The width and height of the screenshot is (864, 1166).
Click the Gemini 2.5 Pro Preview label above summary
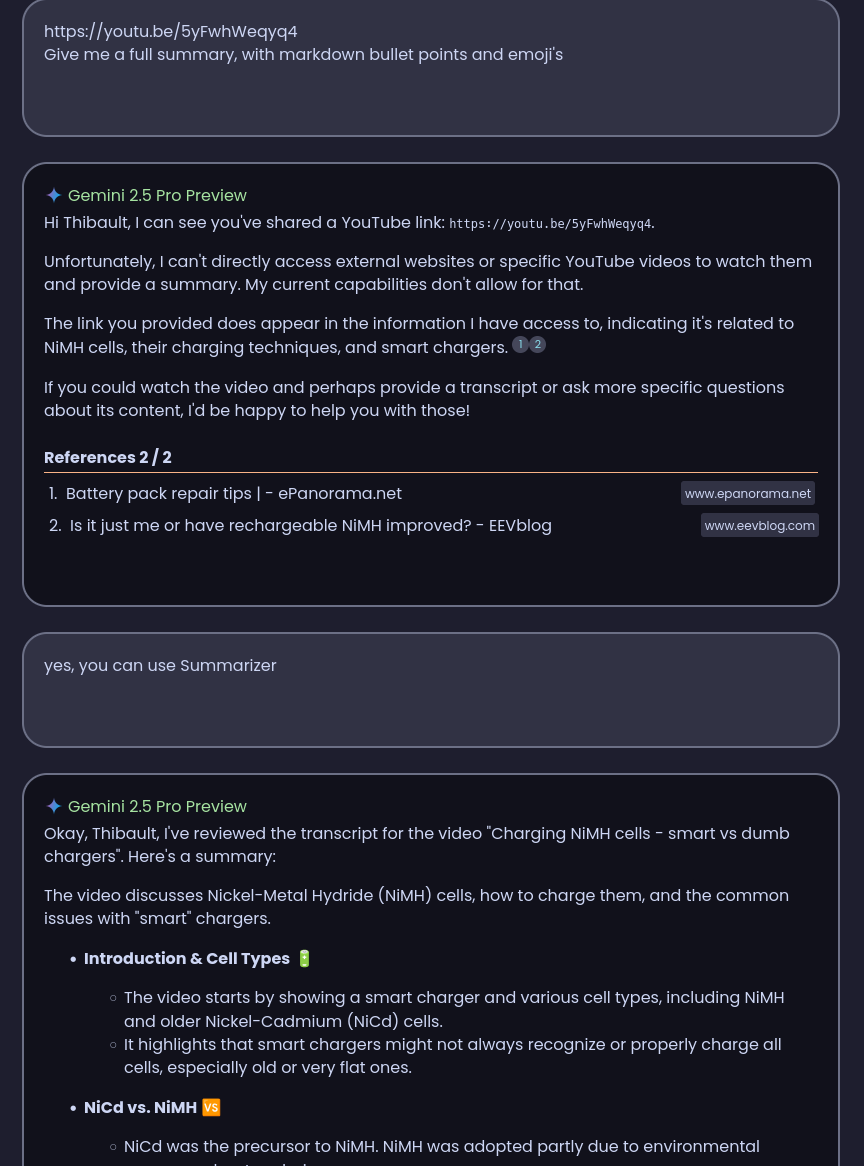pyautogui.click(x=157, y=806)
